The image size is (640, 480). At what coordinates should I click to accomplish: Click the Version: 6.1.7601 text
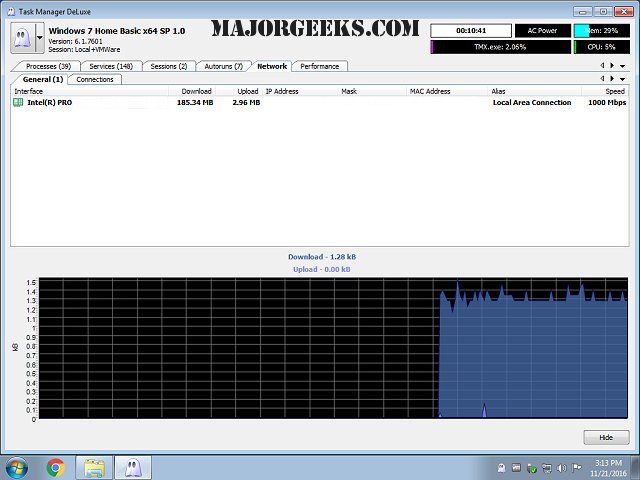(x=76, y=41)
